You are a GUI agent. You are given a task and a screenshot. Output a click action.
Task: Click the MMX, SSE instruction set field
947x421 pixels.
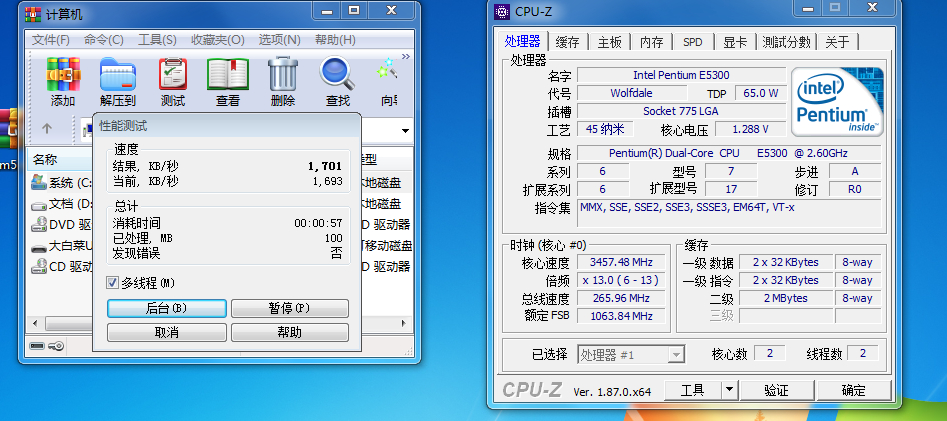point(729,213)
